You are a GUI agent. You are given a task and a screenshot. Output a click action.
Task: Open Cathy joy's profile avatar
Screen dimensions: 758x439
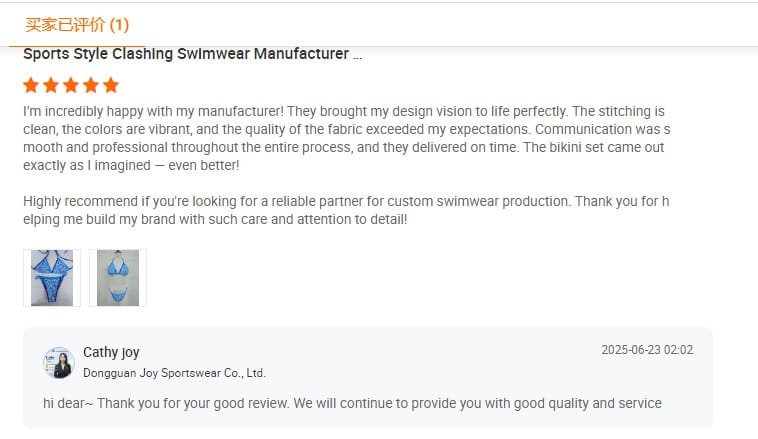(x=59, y=363)
